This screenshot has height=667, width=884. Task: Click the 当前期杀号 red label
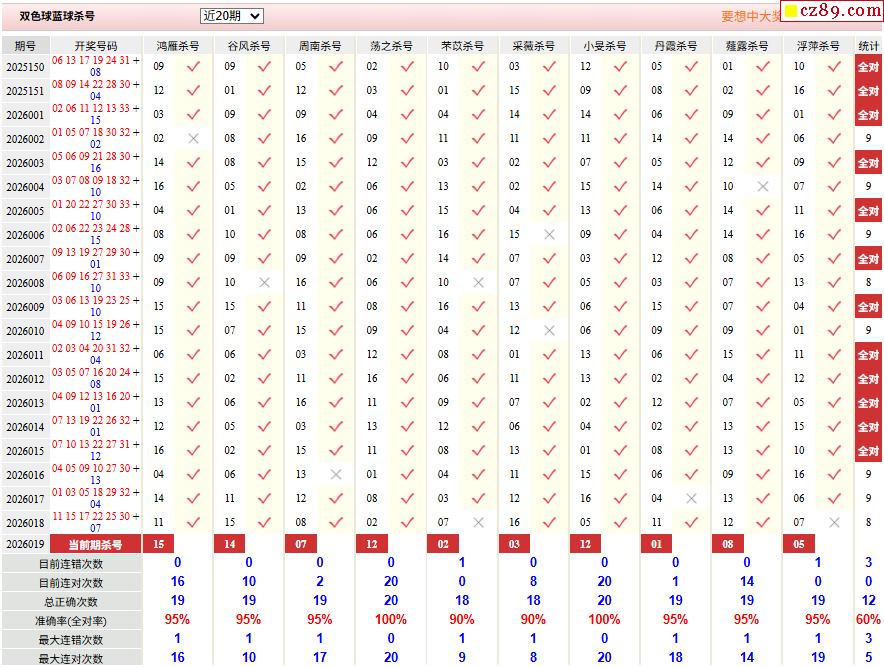coord(96,545)
